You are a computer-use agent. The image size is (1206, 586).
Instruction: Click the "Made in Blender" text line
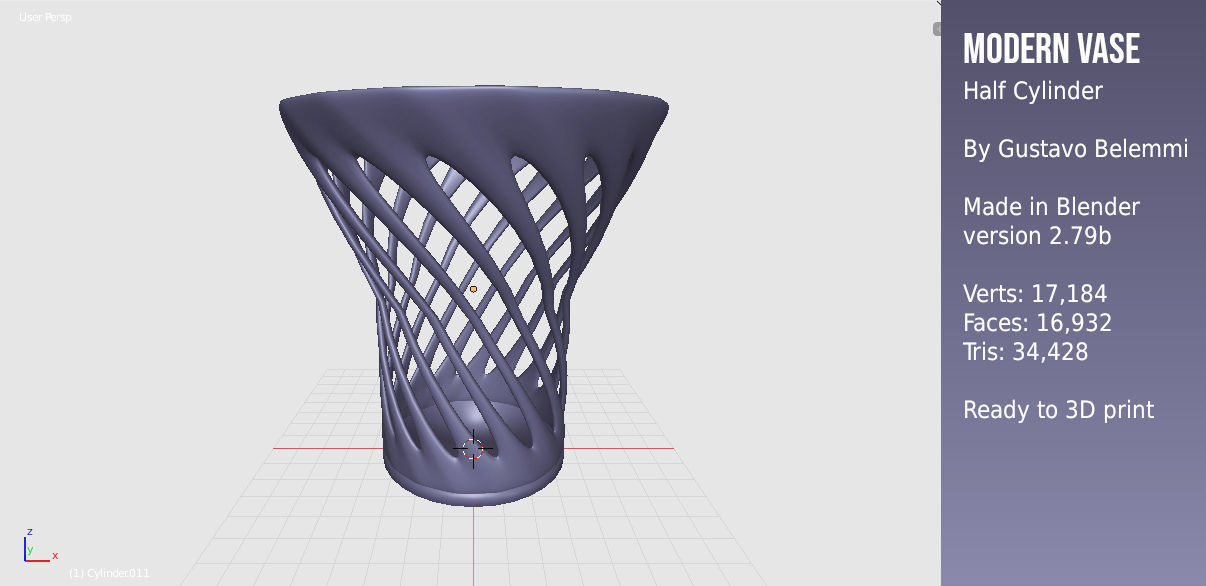[x=1051, y=207]
